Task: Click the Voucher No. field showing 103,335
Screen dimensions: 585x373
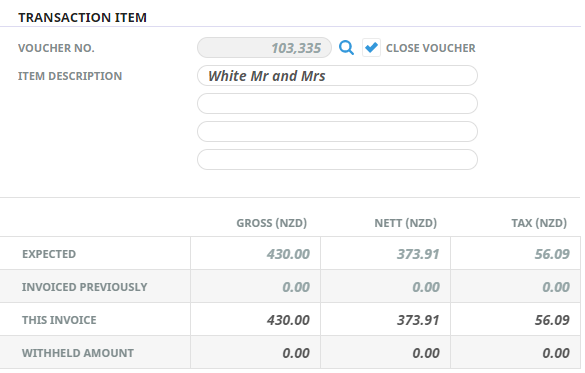Action: (264, 48)
